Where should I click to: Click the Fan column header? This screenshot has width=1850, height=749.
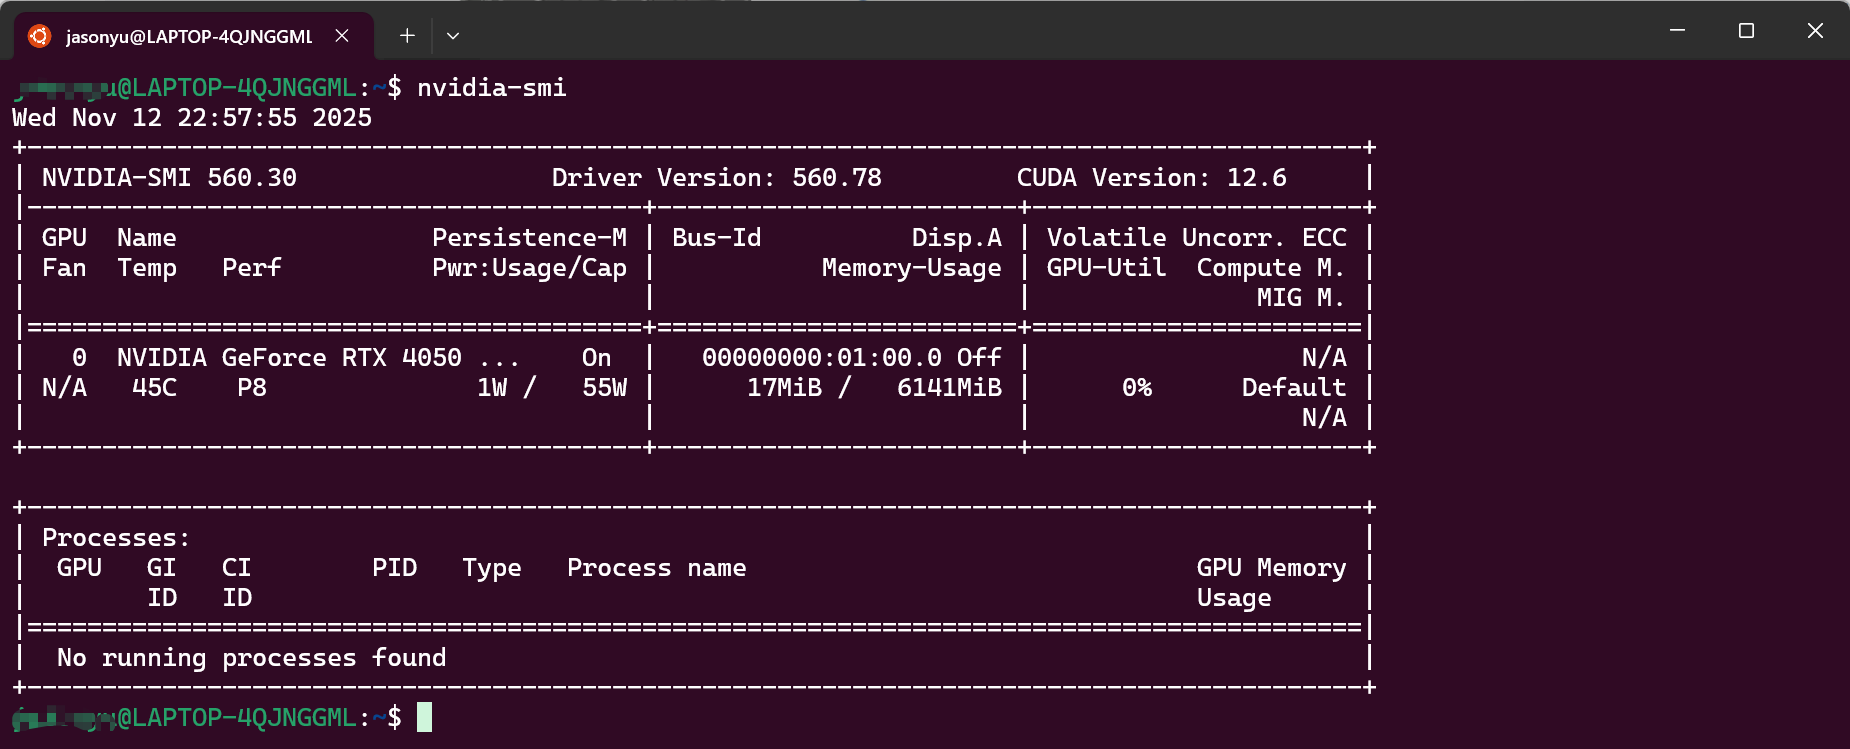point(64,268)
